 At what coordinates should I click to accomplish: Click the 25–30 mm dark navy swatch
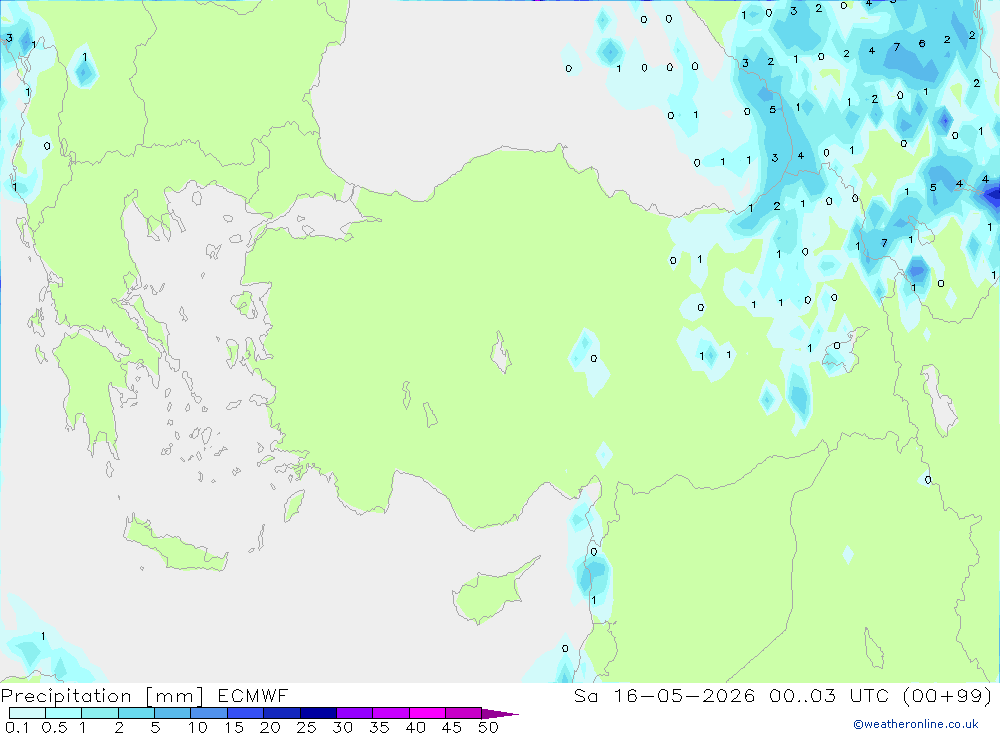coord(318,713)
